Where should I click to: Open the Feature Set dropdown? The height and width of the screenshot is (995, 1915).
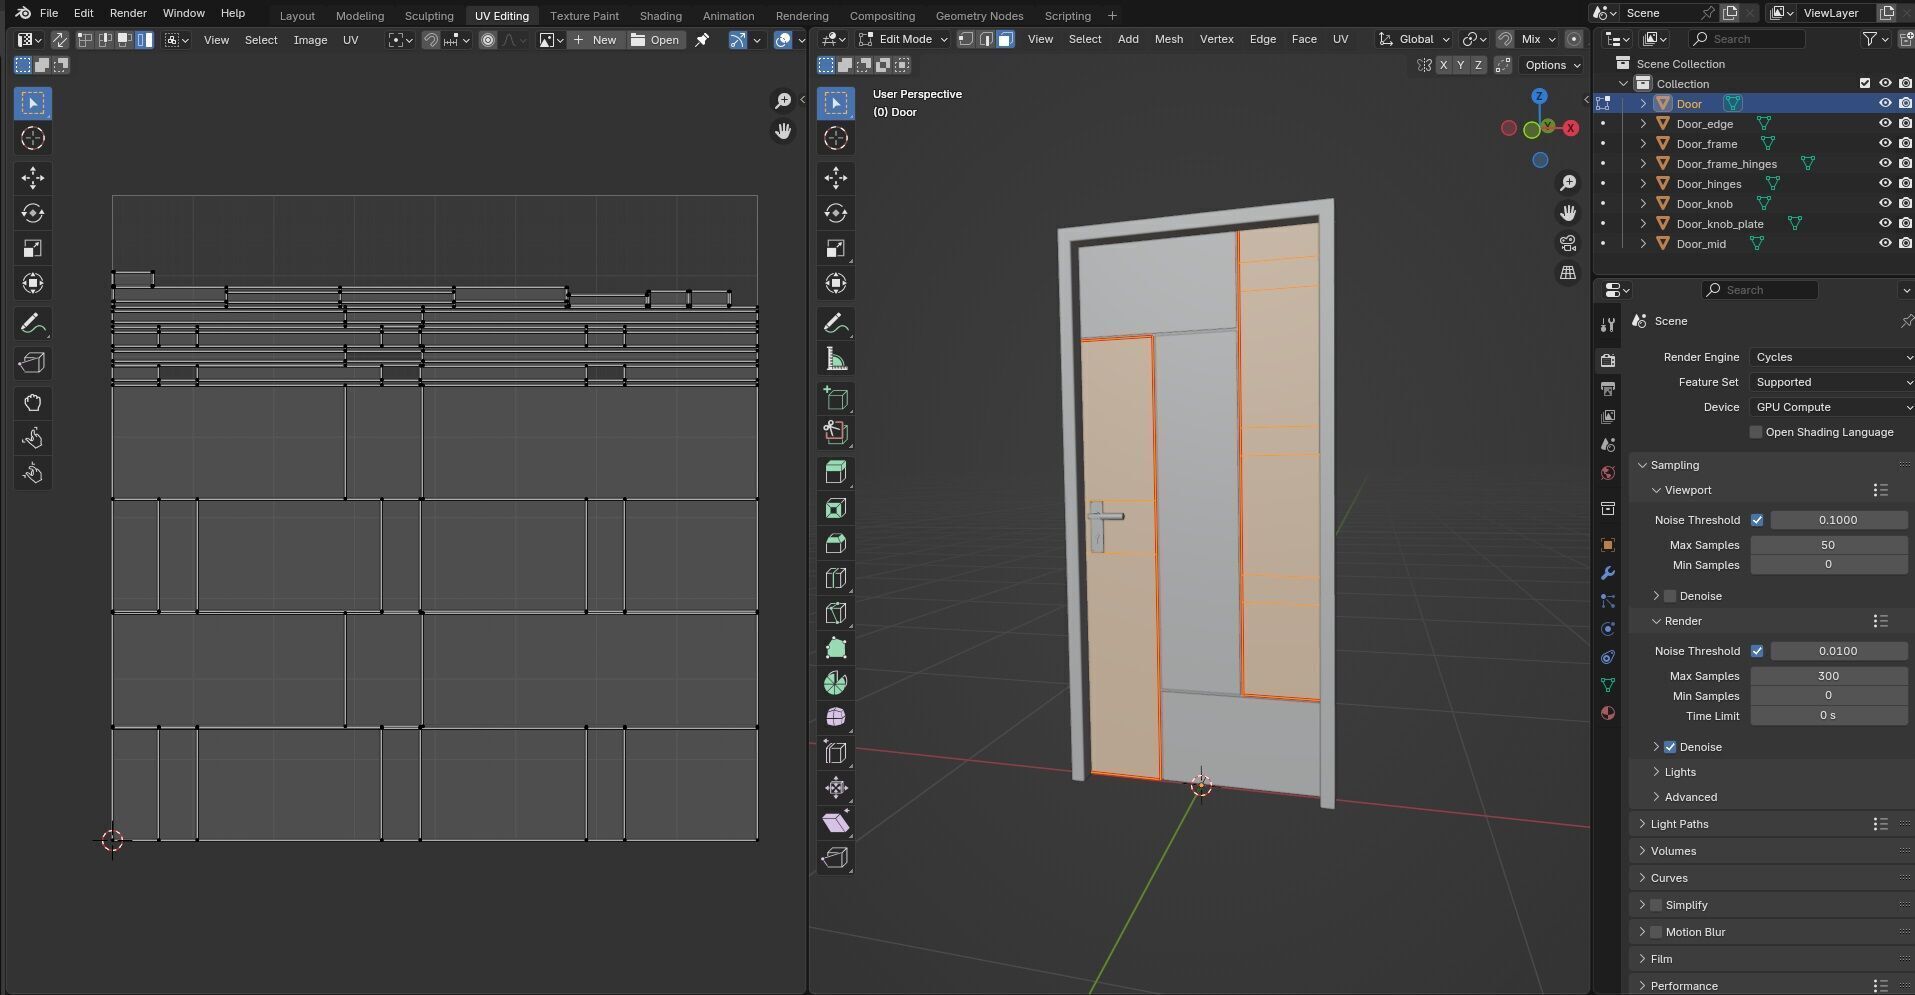[x=1832, y=382]
